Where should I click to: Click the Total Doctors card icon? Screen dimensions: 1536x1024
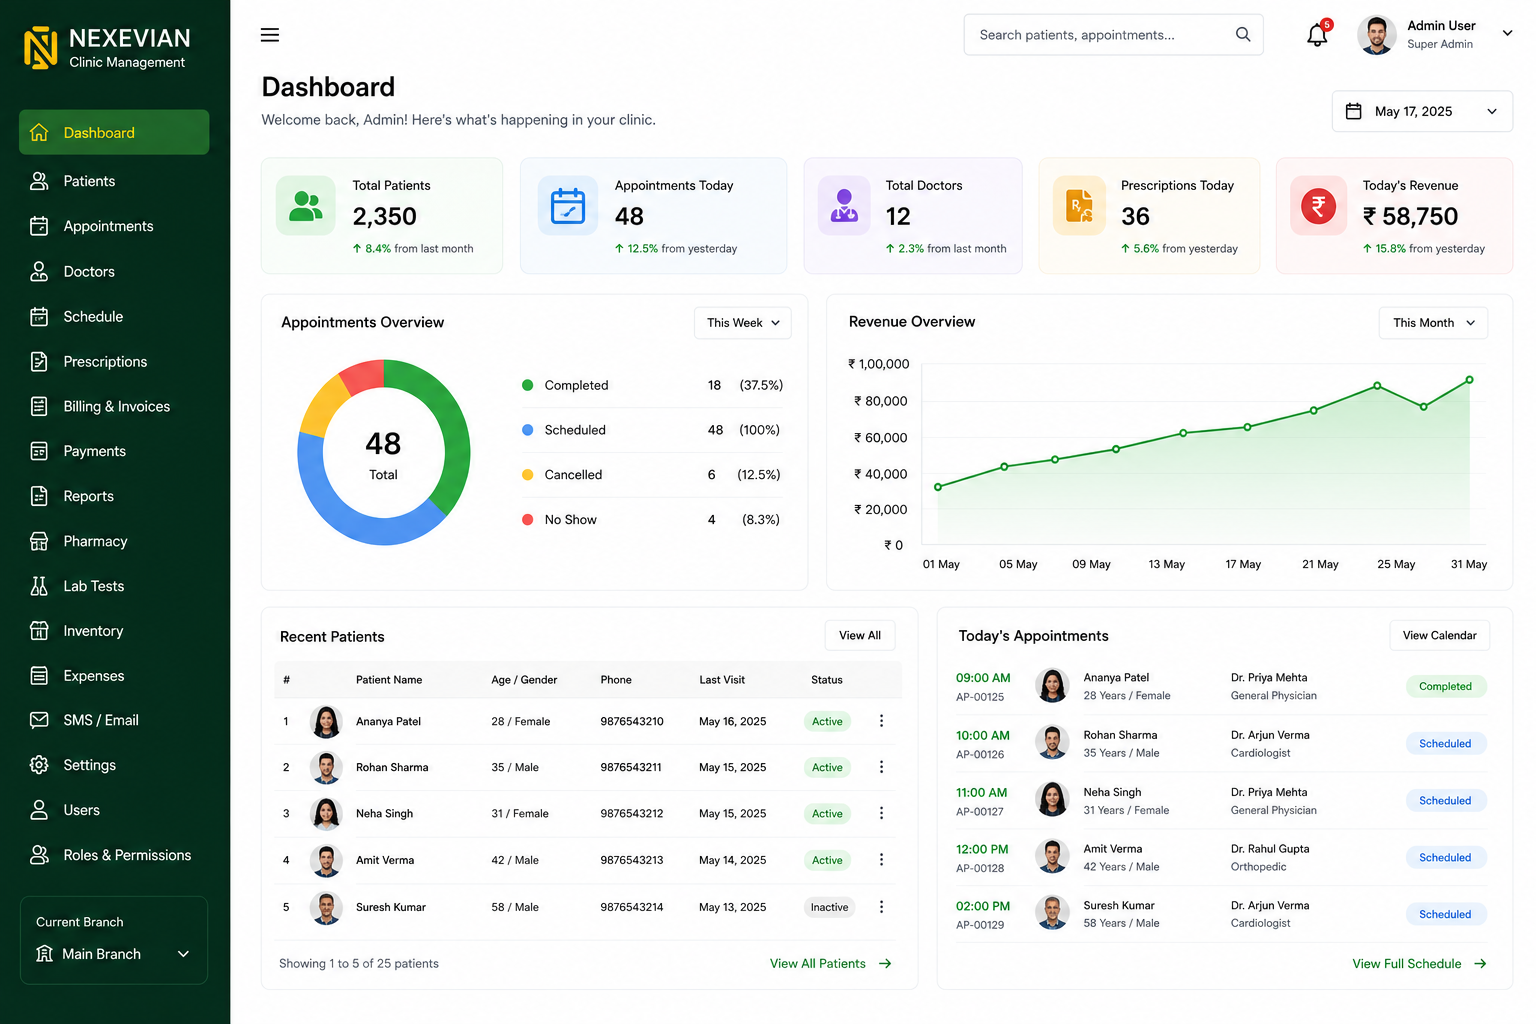click(844, 206)
